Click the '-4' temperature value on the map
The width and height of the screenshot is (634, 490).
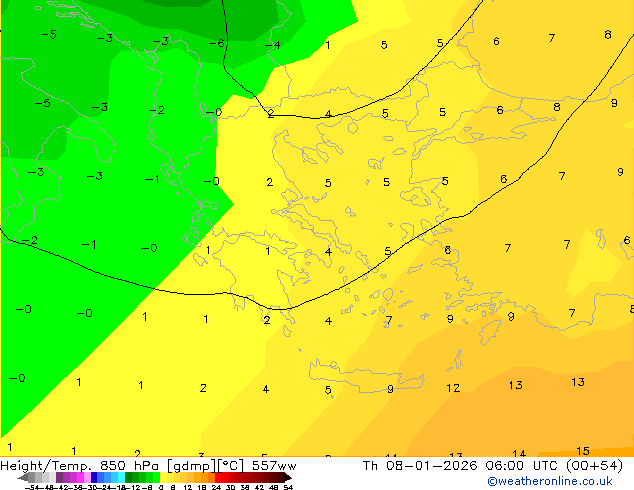pos(272,44)
